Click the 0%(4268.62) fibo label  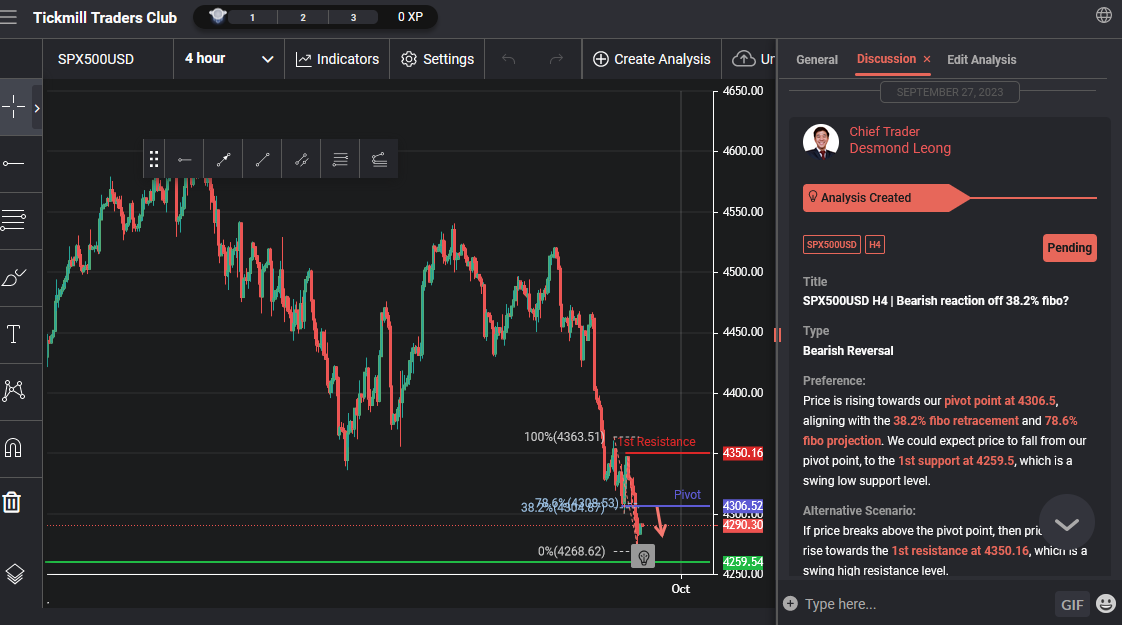pos(572,551)
